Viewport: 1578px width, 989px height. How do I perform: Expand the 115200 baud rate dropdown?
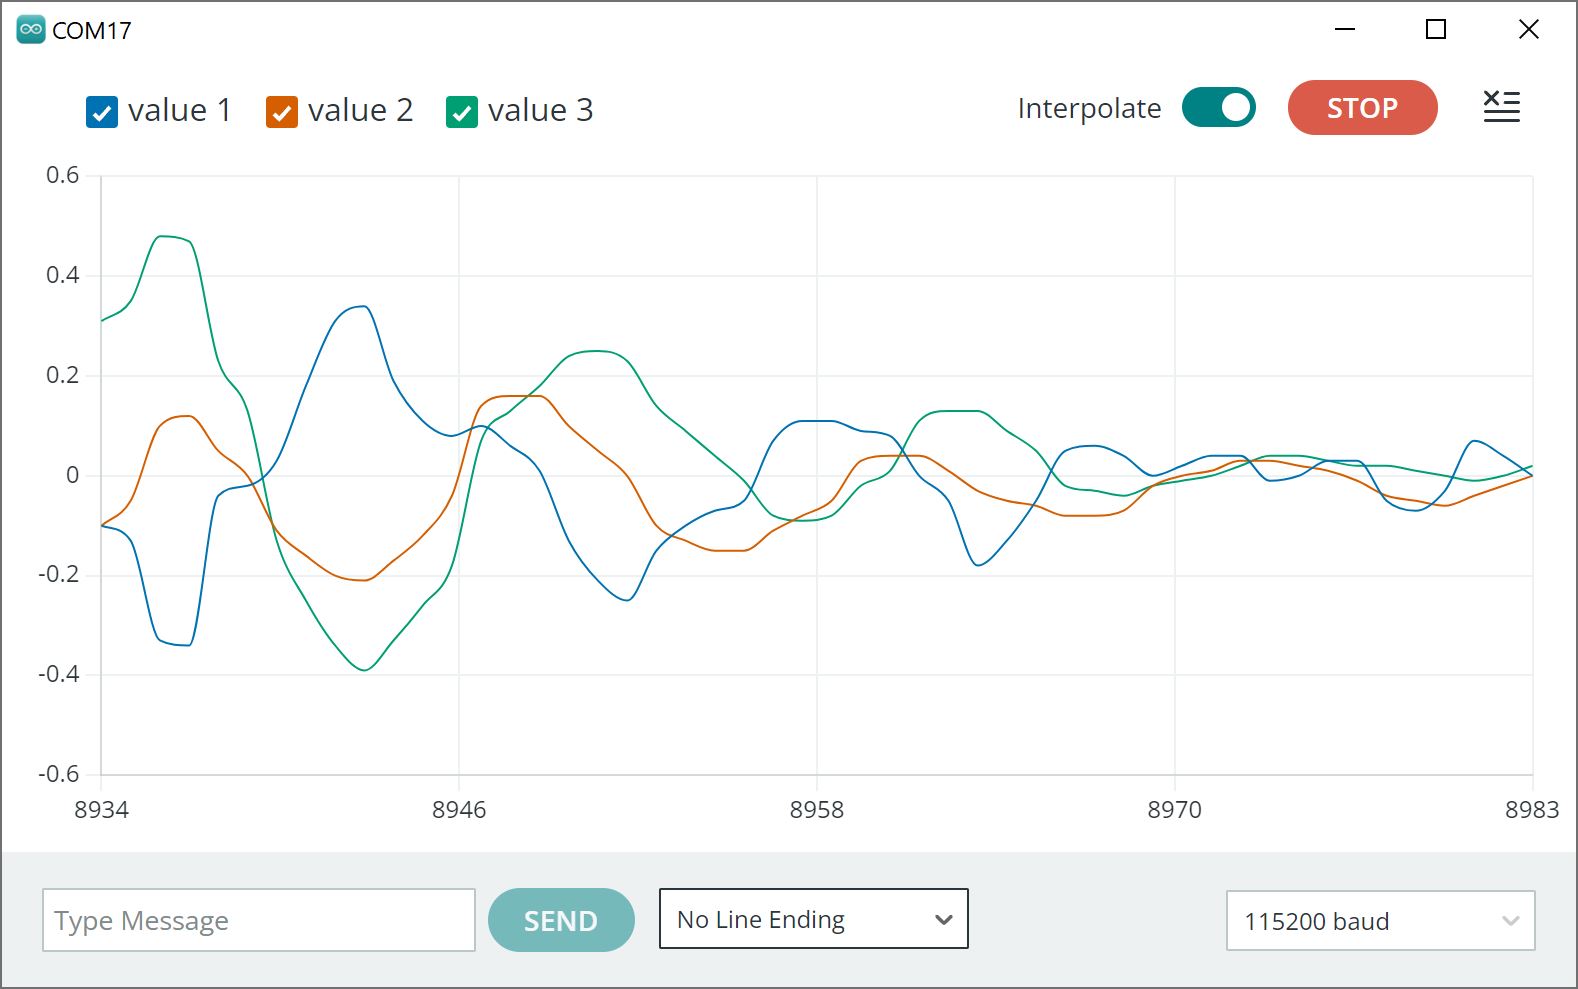click(x=1380, y=921)
